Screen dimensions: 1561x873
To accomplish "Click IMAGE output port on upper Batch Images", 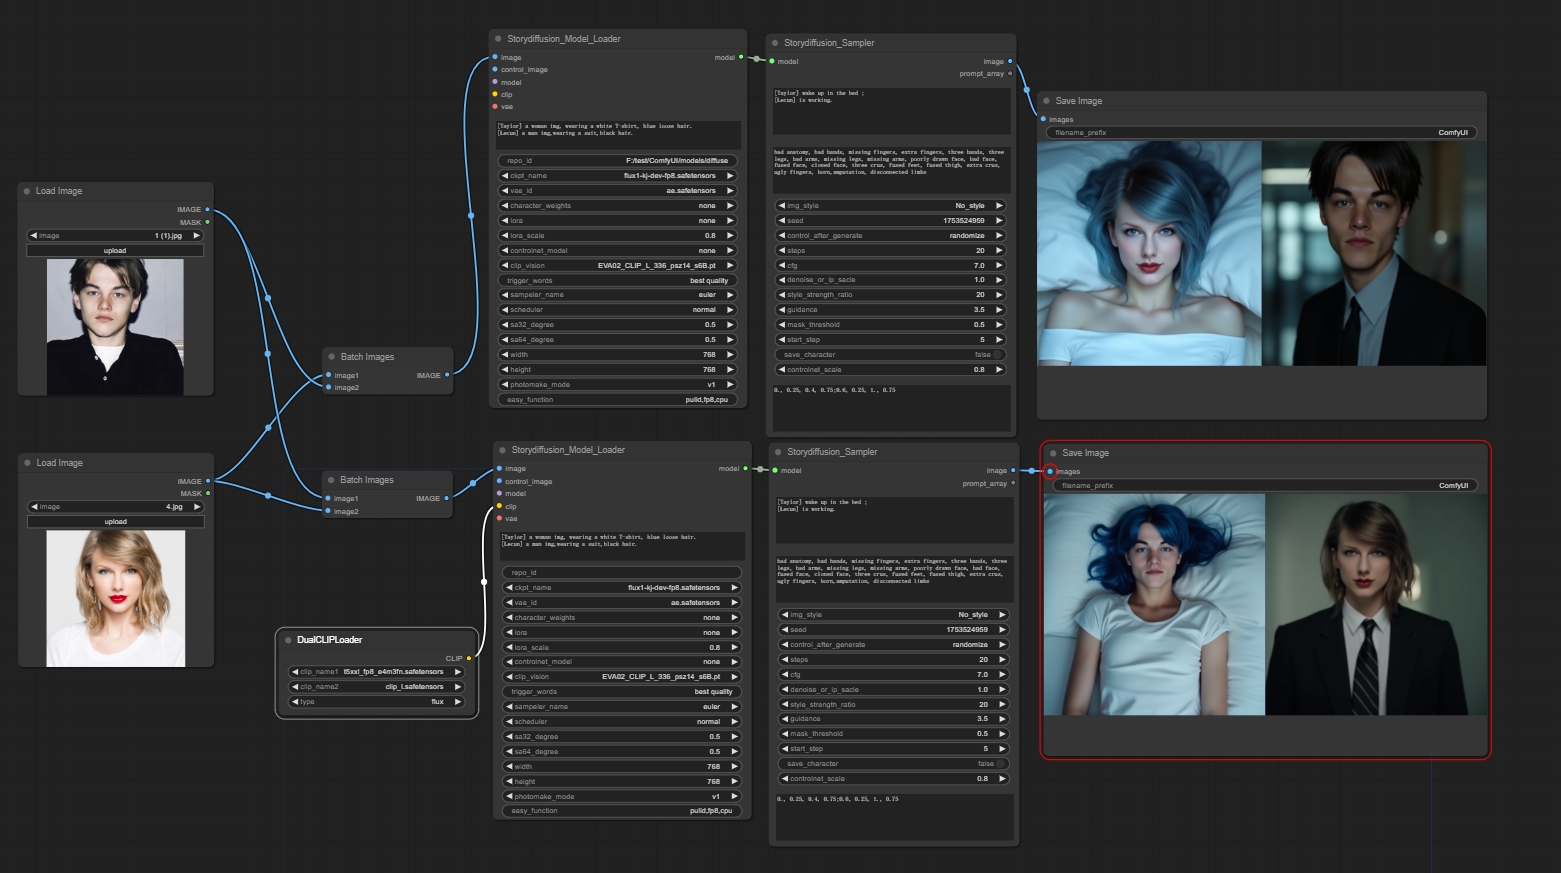I will click(x=446, y=375).
